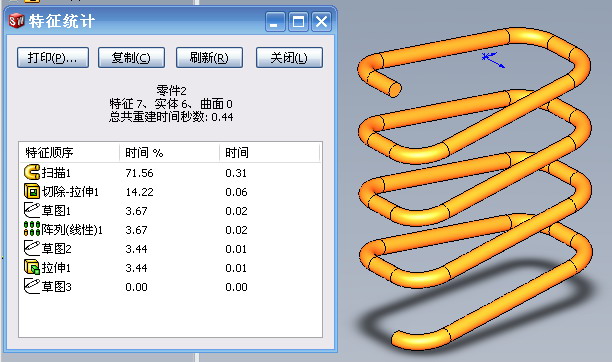This screenshot has height=362, width=612.
Task: Select the 草图3 sketch icon
Action: coord(32,286)
